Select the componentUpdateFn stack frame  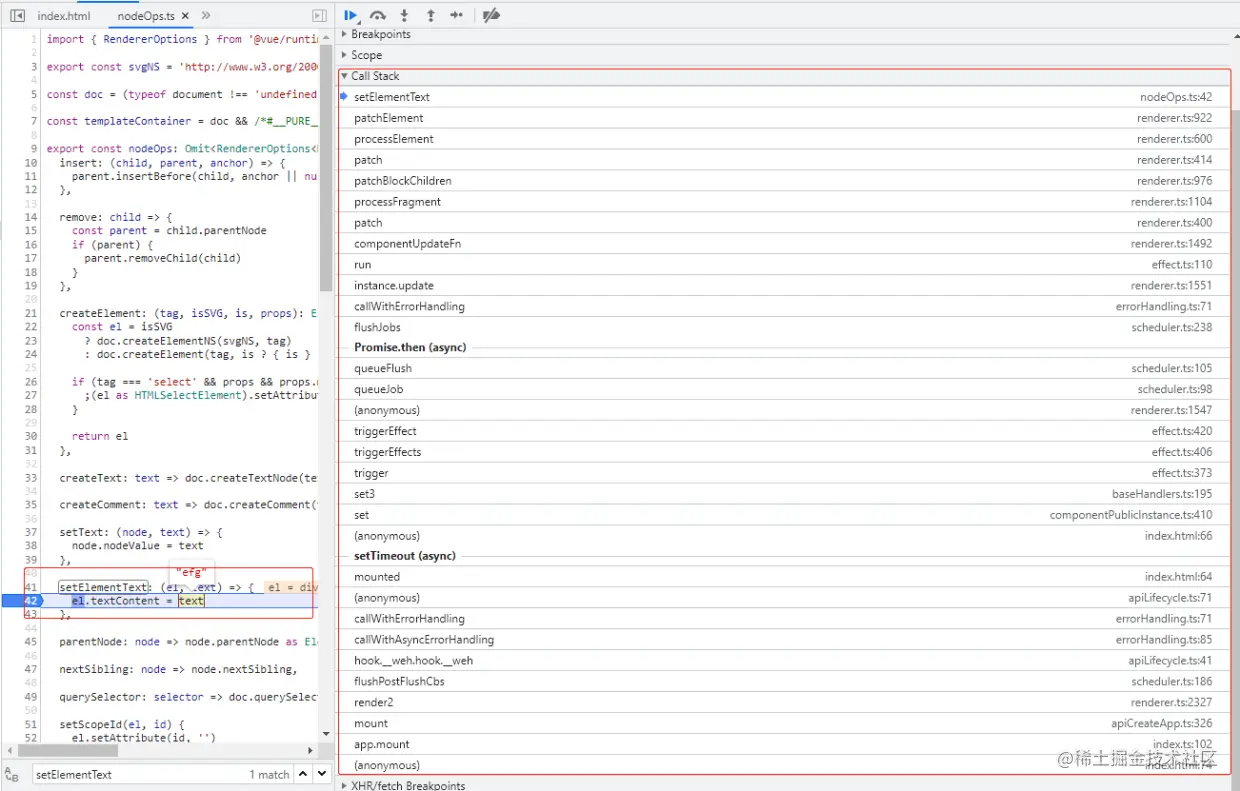pyautogui.click(x=785, y=244)
